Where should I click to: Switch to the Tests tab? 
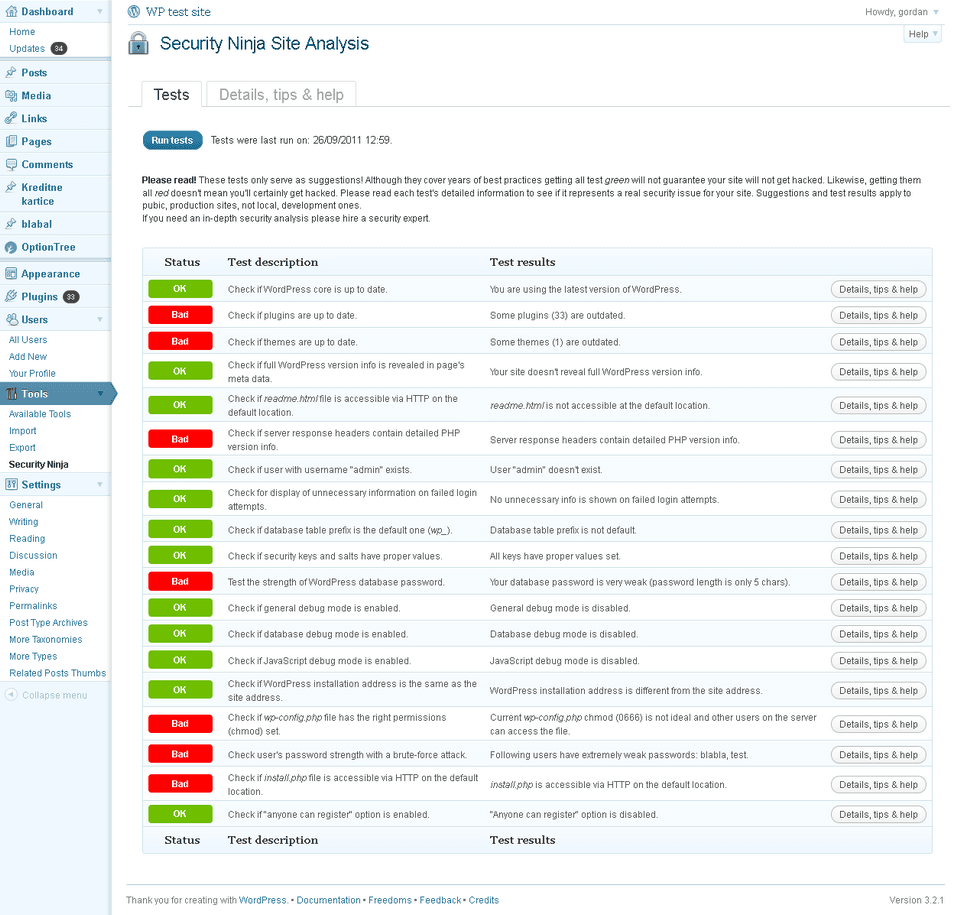(x=171, y=94)
